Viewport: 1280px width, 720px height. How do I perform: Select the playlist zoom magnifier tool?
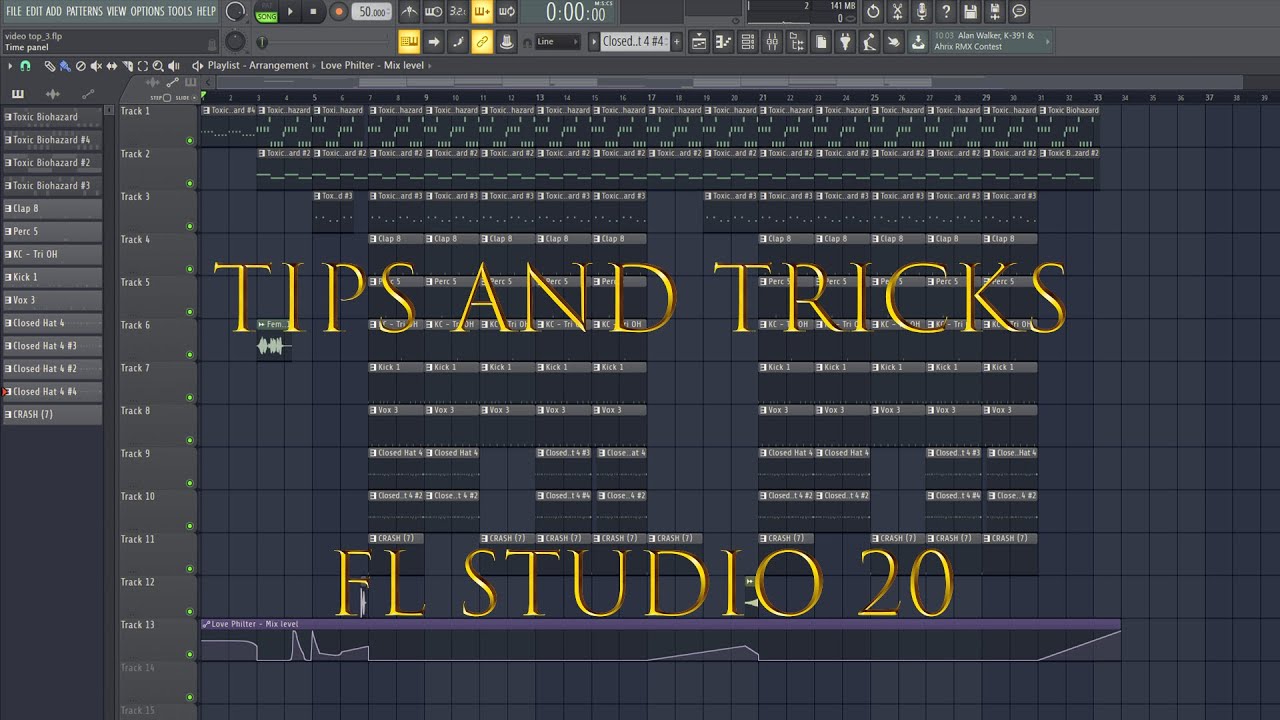pyautogui.click(x=160, y=66)
